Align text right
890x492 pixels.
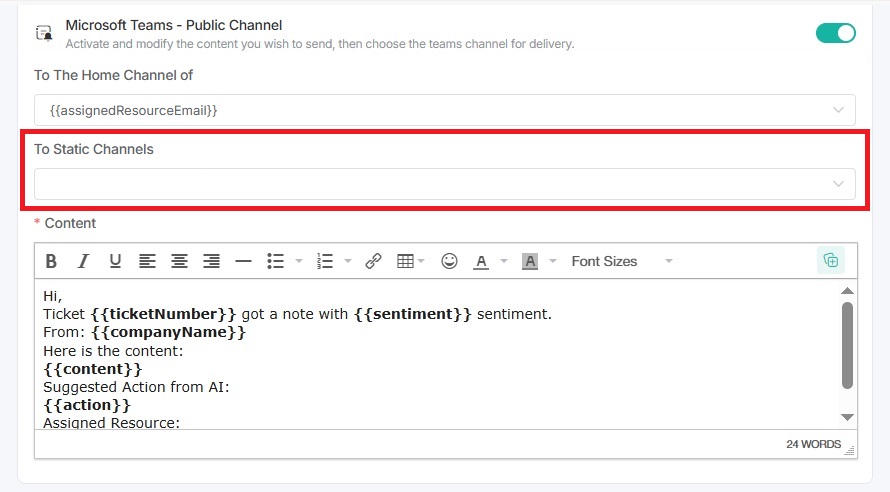[211, 261]
